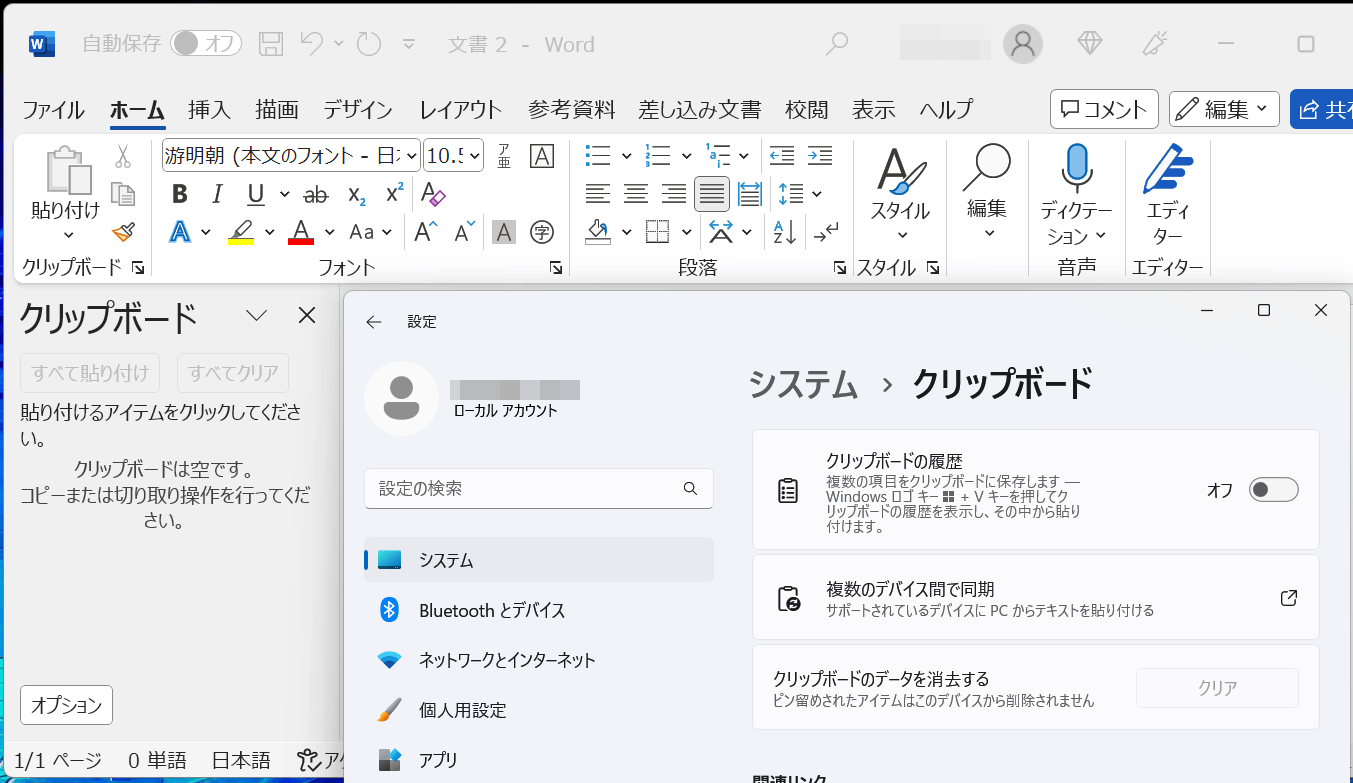Switch to the 描画 tab

click(x=276, y=109)
